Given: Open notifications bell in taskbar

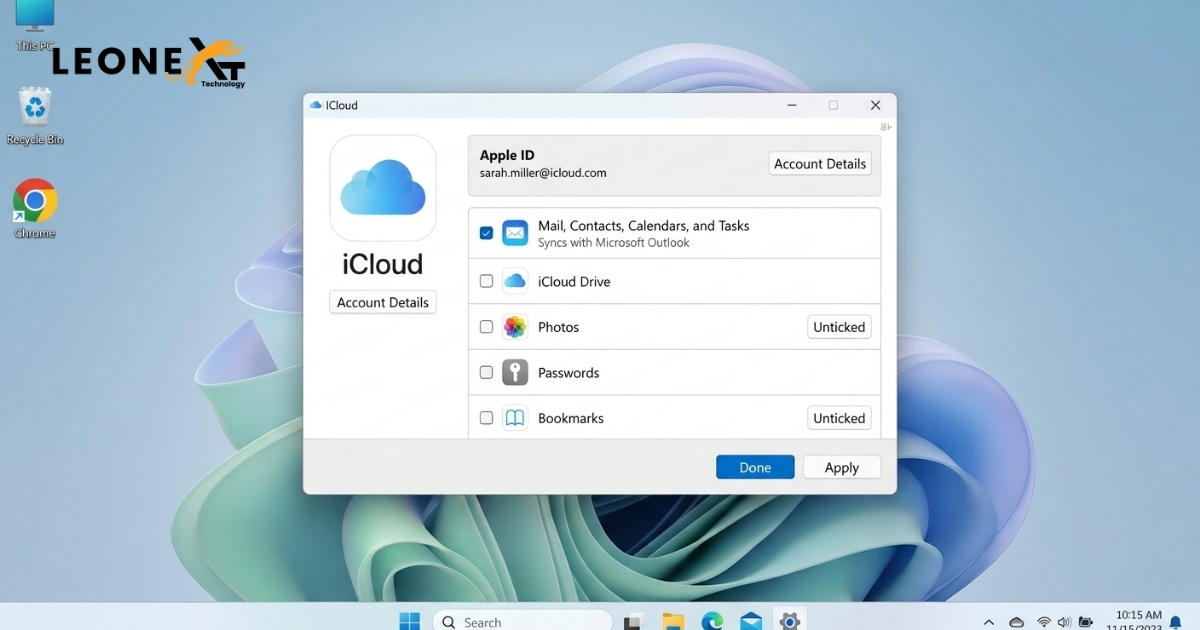Looking at the screenshot, I should 1177,622.
